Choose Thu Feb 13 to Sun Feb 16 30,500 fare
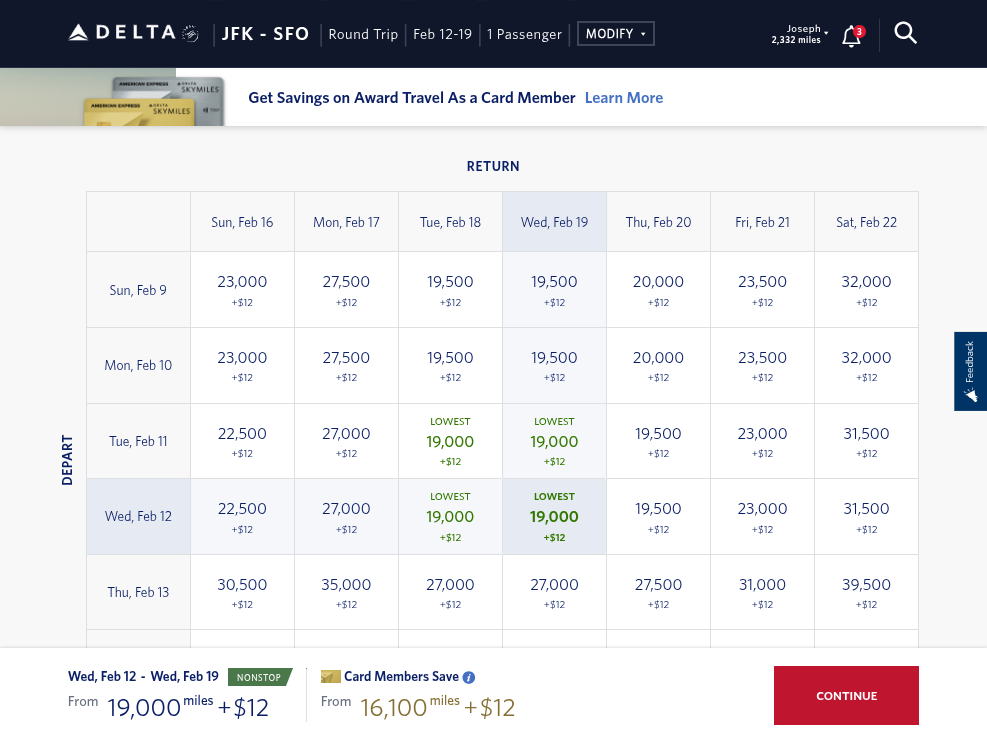Image resolution: width=987 pixels, height=743 pixels. (x=242, y=593)
